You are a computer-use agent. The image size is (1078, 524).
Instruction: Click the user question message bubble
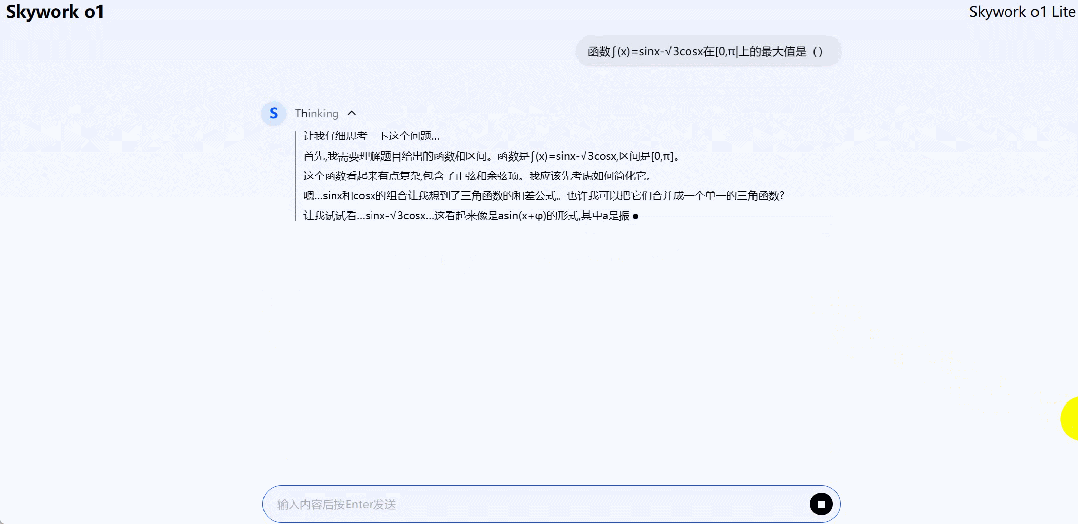coord(708,51)
